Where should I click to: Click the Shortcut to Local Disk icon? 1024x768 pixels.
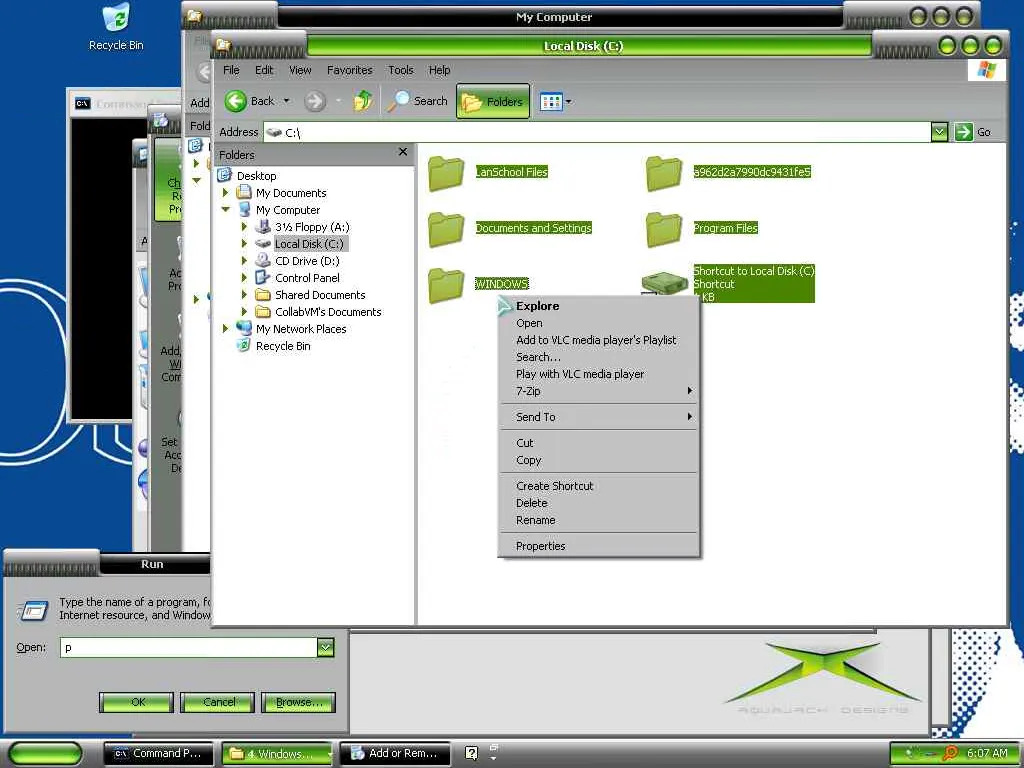(x=664, y=283)
